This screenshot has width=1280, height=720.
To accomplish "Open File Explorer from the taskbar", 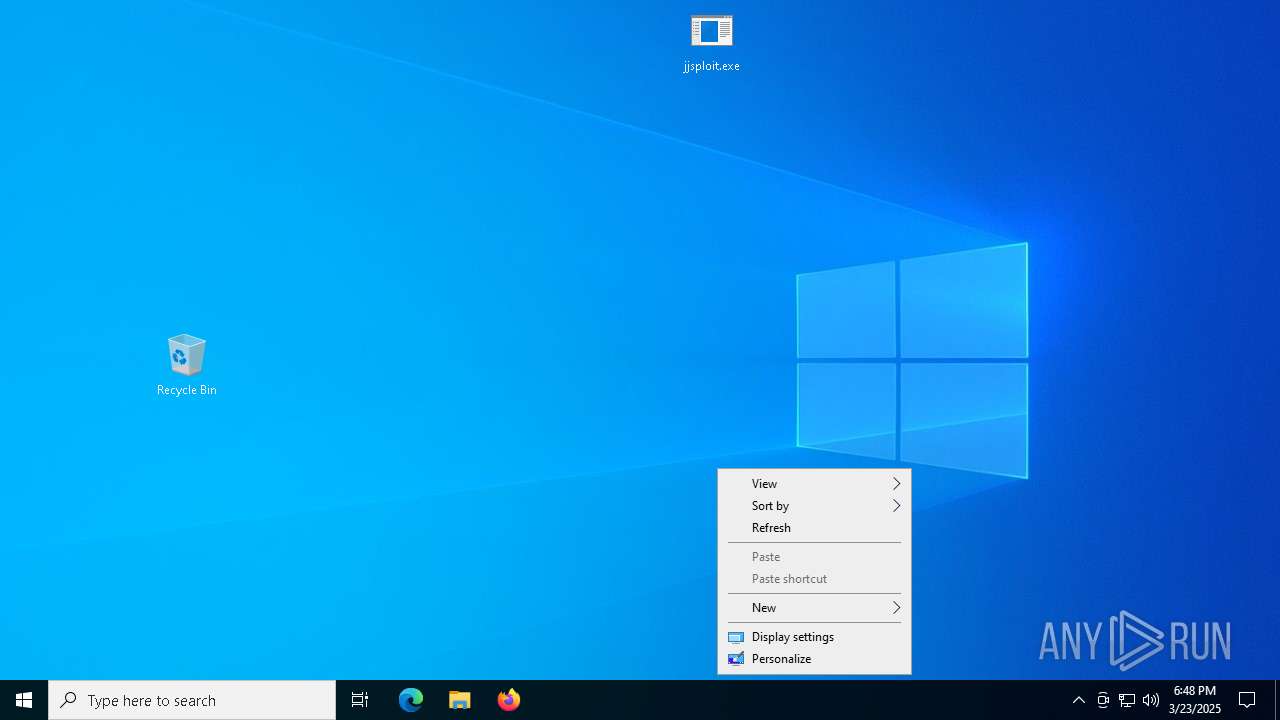I will point(460,700).
